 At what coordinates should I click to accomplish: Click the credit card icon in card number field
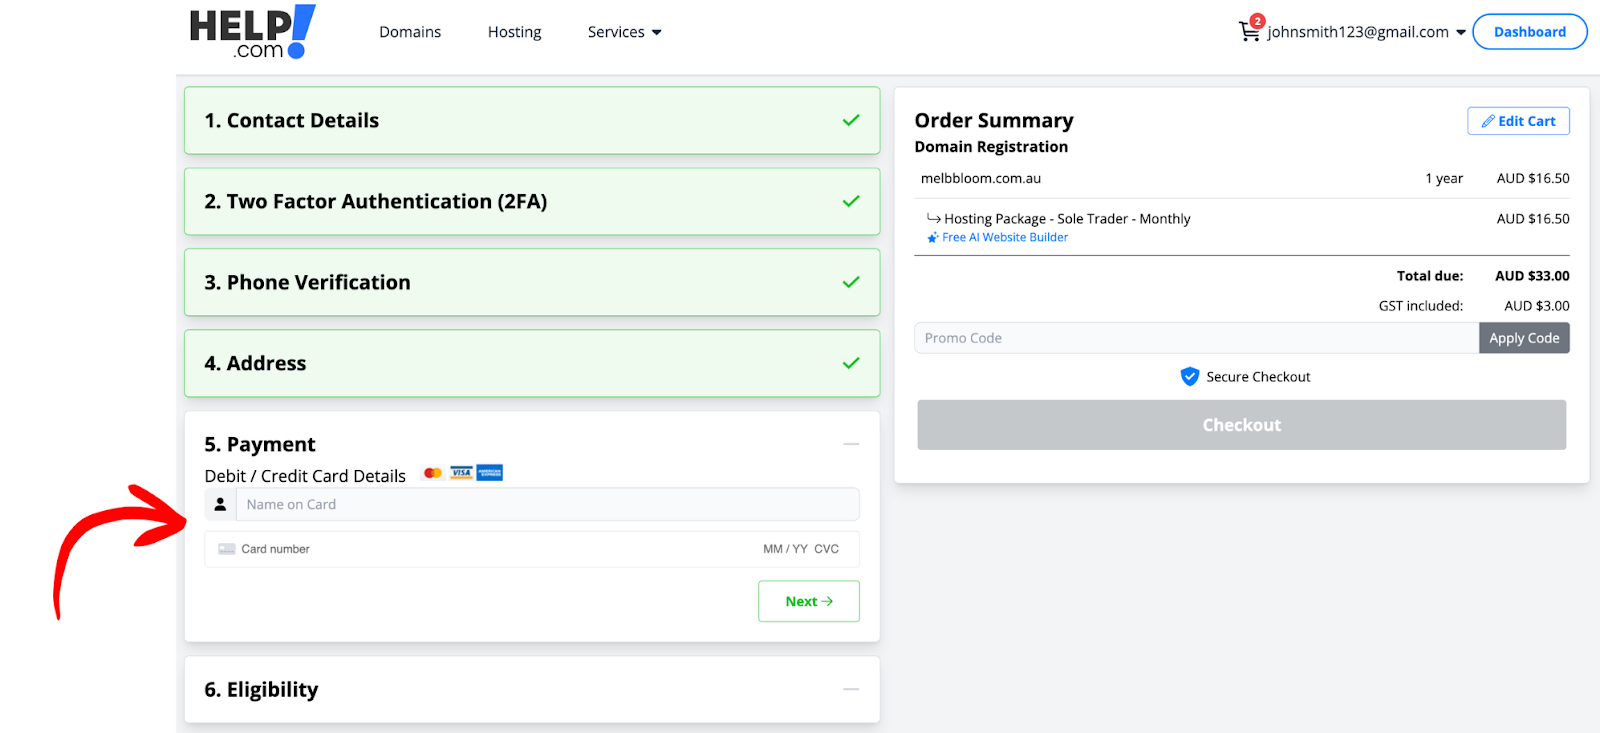click(x=227, y=549)
